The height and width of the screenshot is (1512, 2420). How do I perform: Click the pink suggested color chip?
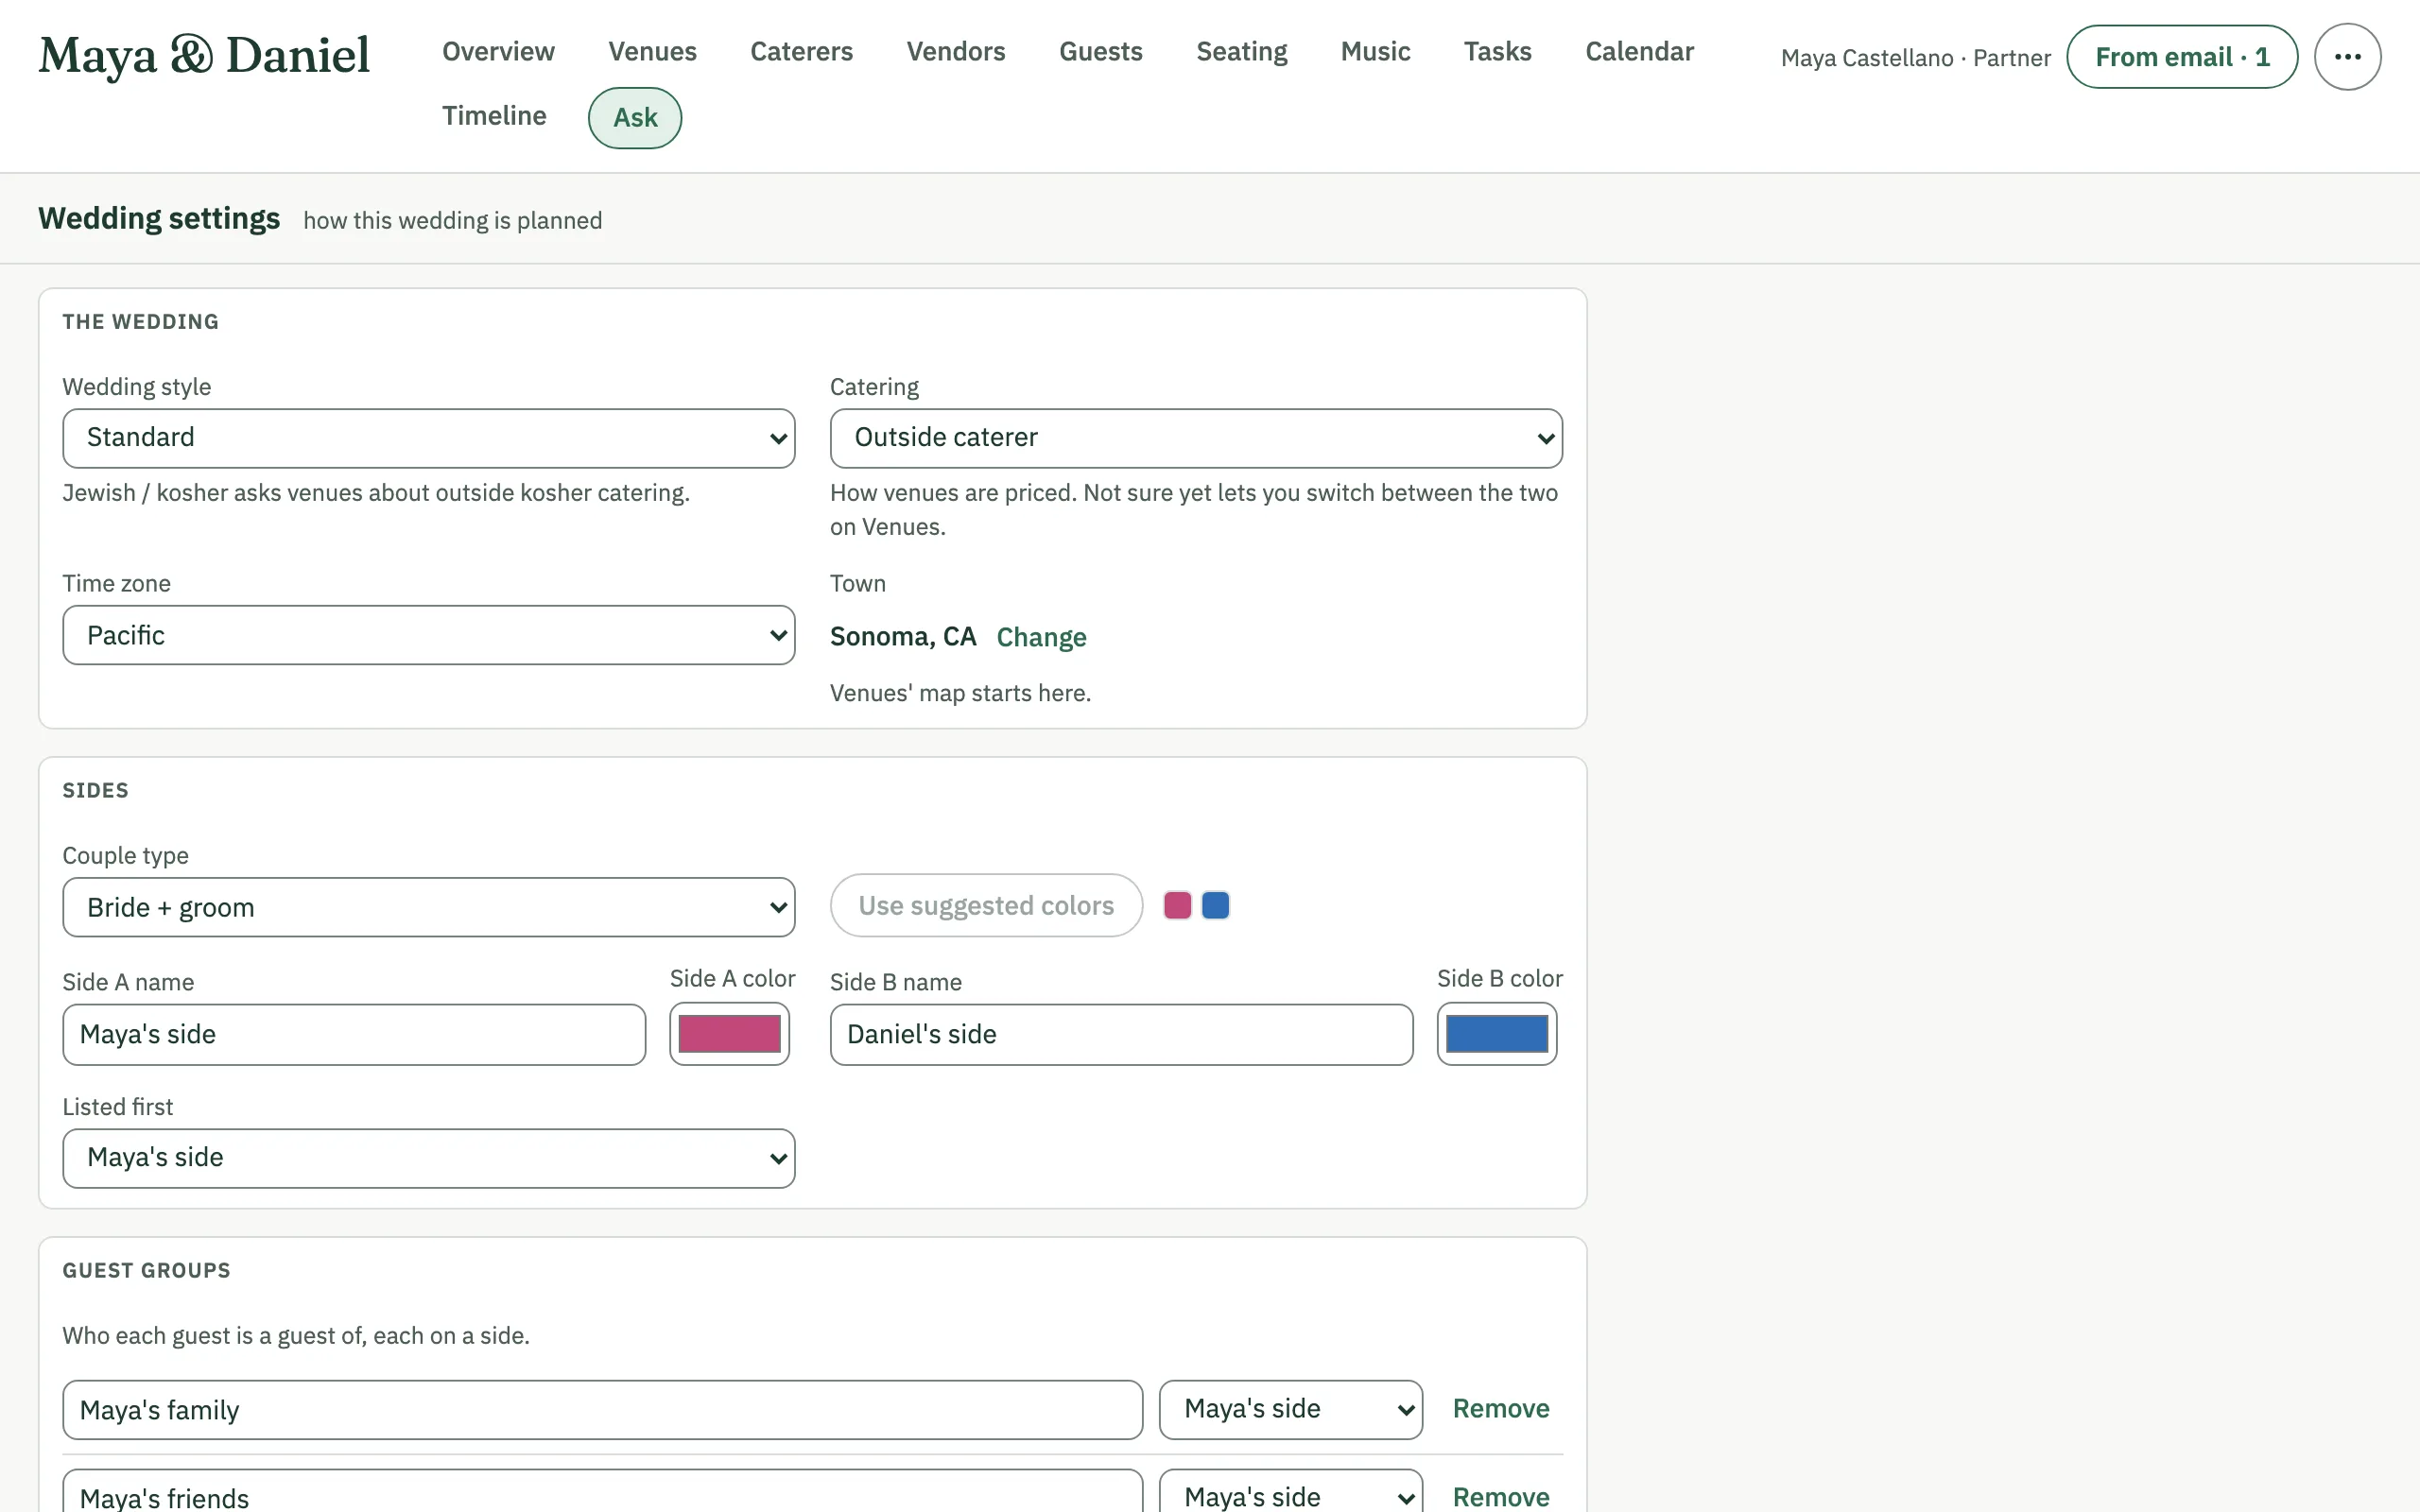pyautogui.click(x=1177, y=905)
